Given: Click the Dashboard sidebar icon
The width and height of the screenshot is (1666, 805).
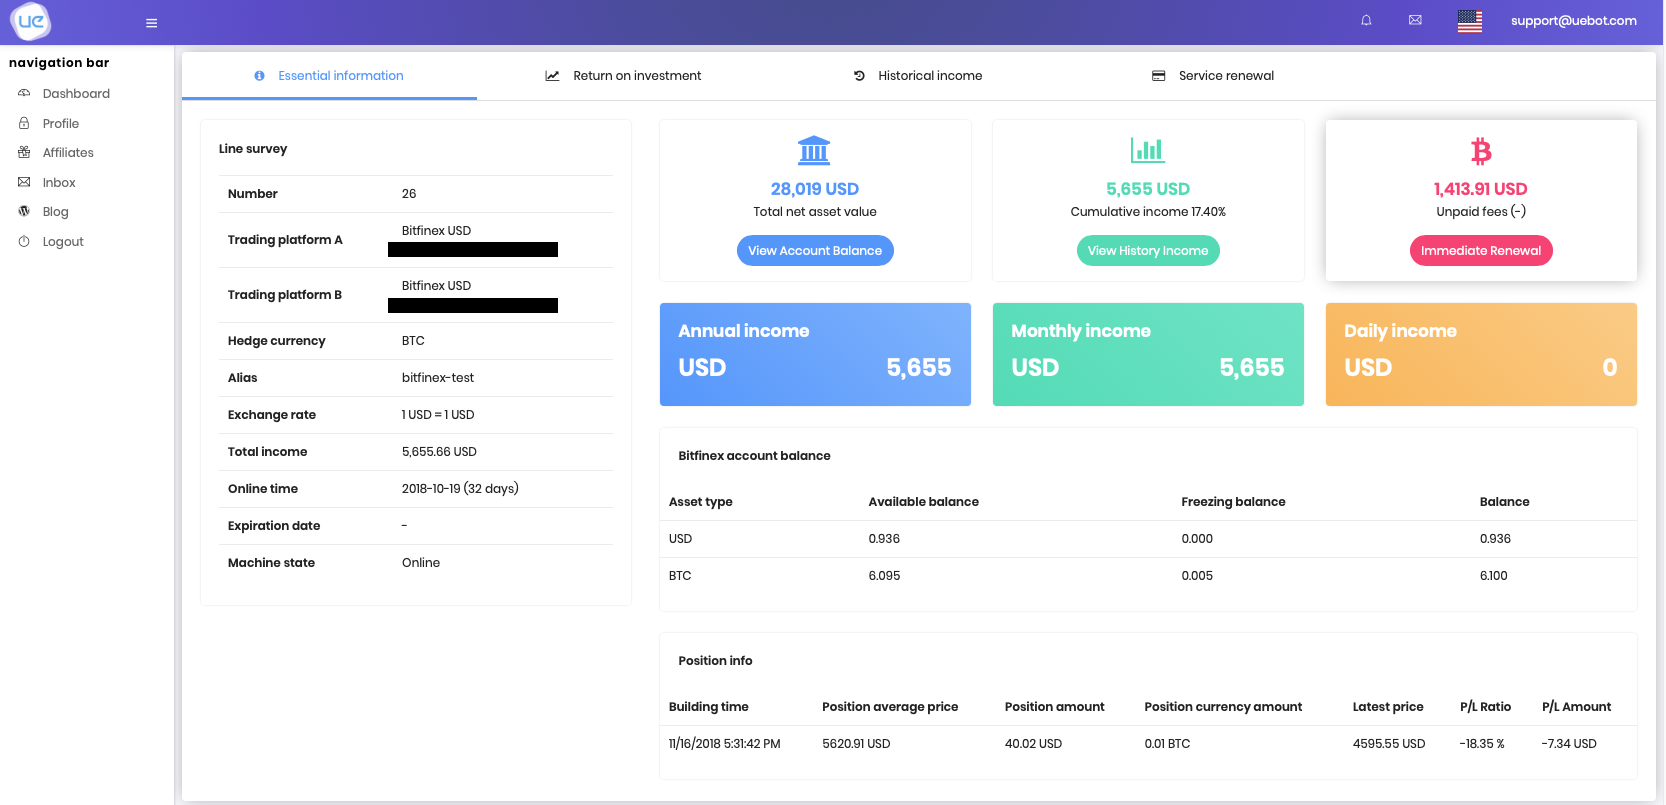Looking at the screenshot, I should 24,93.
